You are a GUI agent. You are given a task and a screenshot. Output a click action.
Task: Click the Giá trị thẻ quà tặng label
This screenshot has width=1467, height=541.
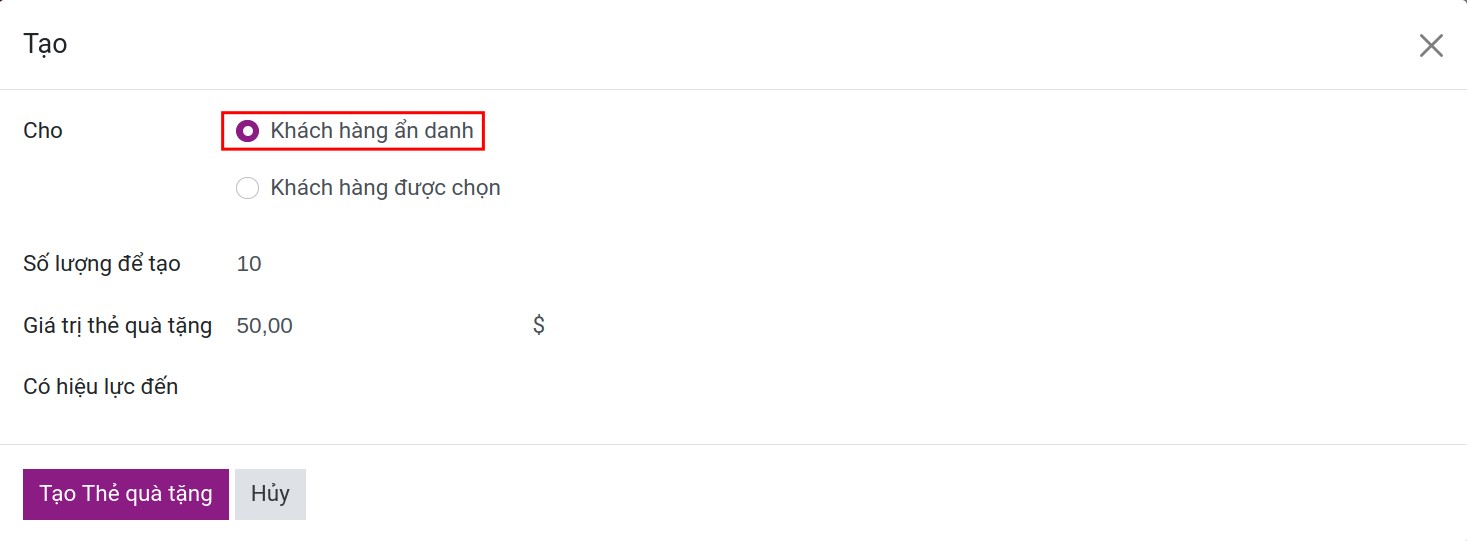coord(118,326)
